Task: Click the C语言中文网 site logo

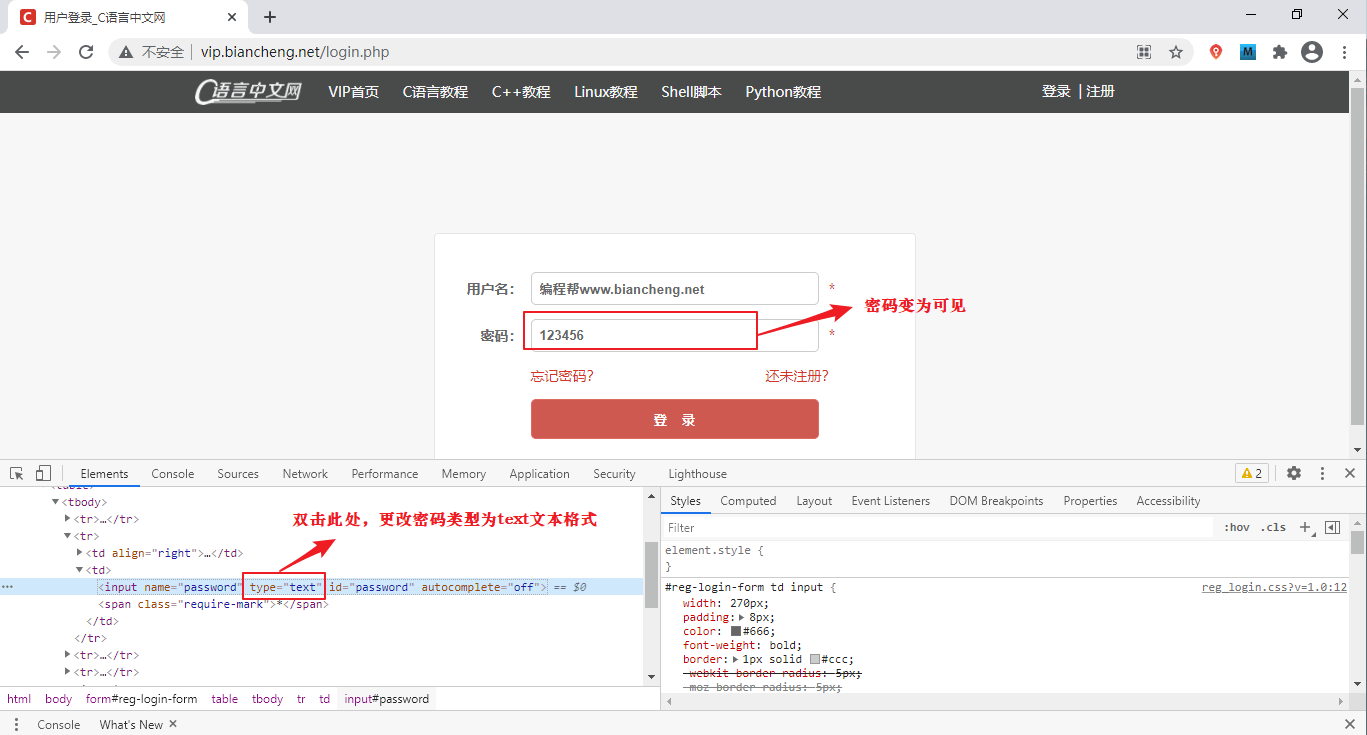Action: point(248,91)
